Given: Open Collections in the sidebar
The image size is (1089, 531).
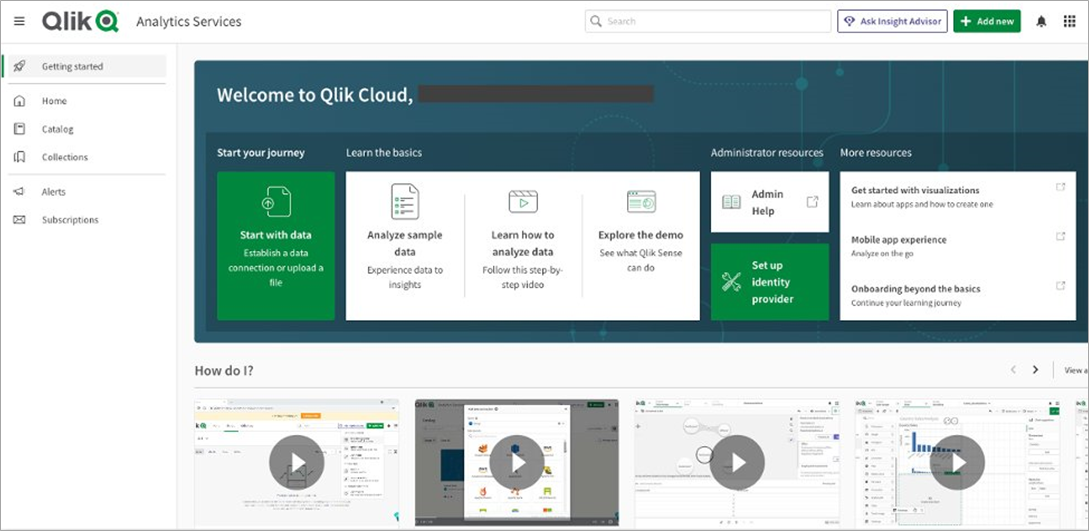Looking at the screenshot, I should pyautogui.click(x=85, y=157).
